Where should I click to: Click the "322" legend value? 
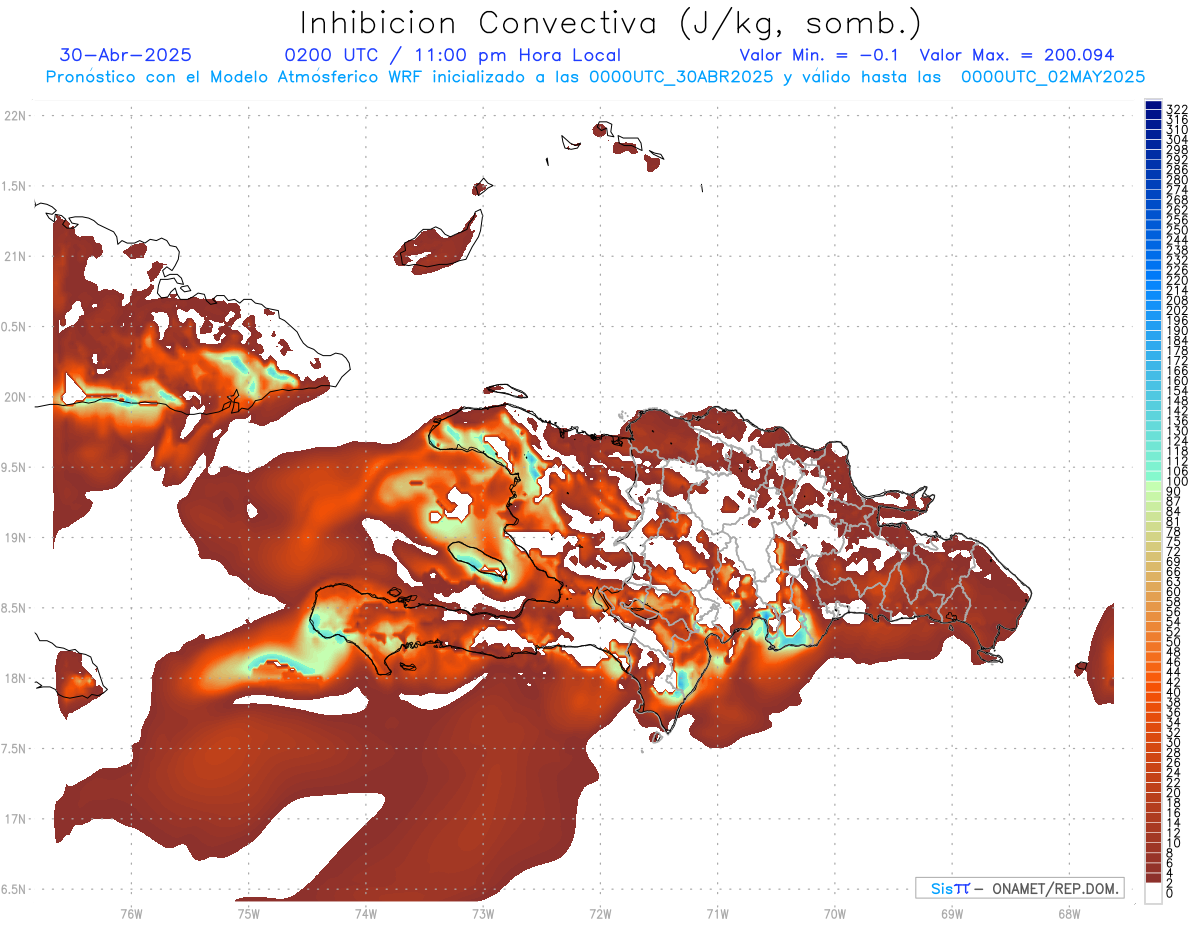click(1176, 109)
